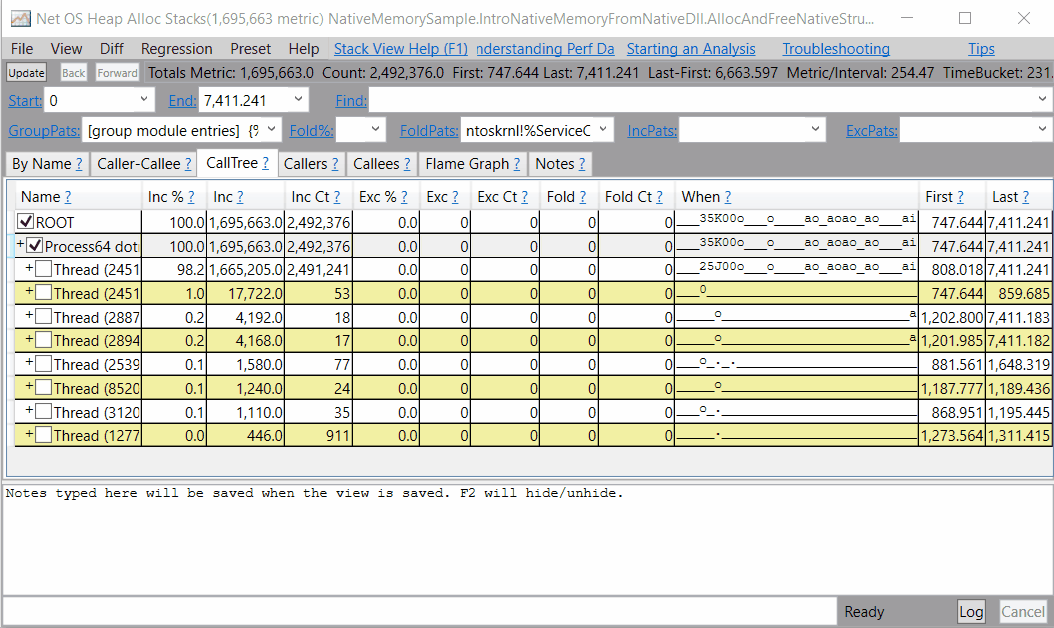This screenshot has width=1054, height=628.
Task: Expand the Thread (8520 node
Action: [29, 386]
